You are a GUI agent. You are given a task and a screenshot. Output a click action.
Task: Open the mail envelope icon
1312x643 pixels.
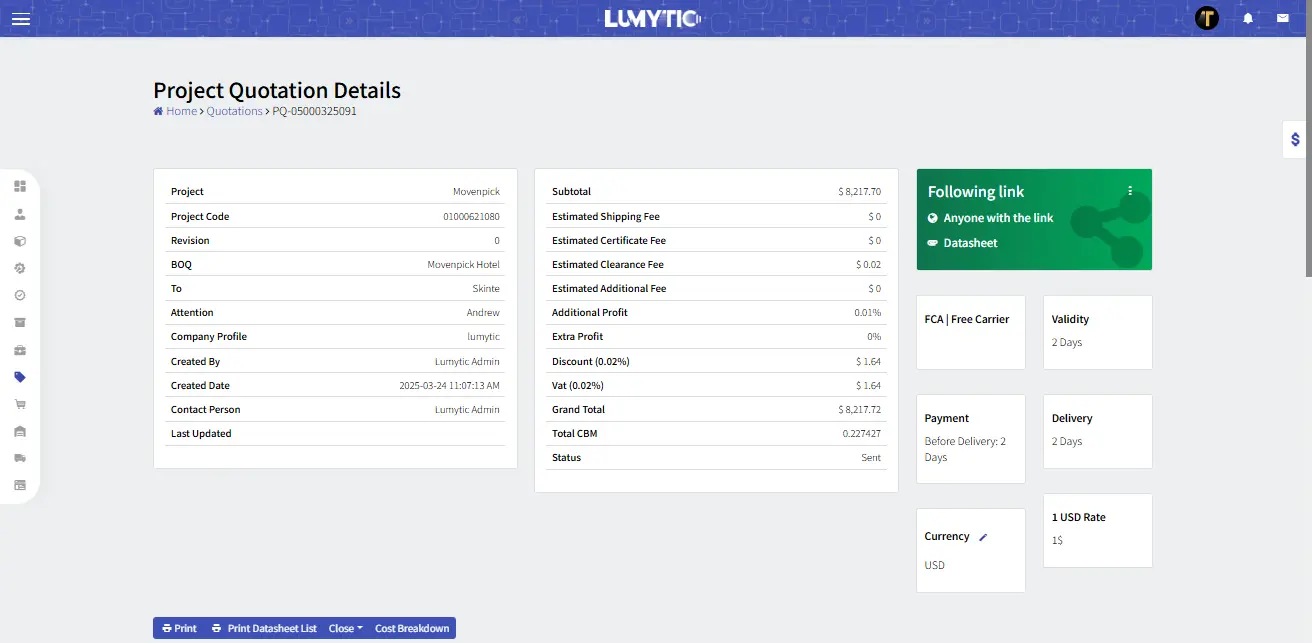[1282, 18]
